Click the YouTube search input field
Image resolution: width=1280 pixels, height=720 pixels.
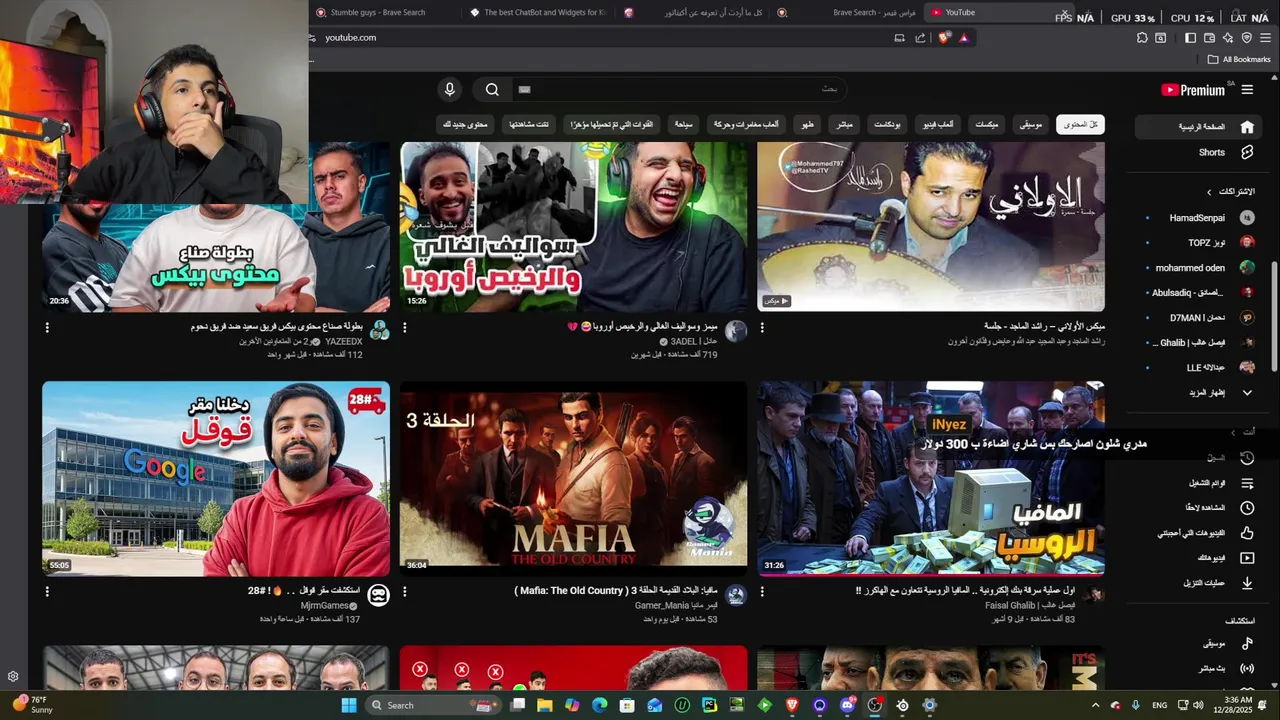pos(680,89)
